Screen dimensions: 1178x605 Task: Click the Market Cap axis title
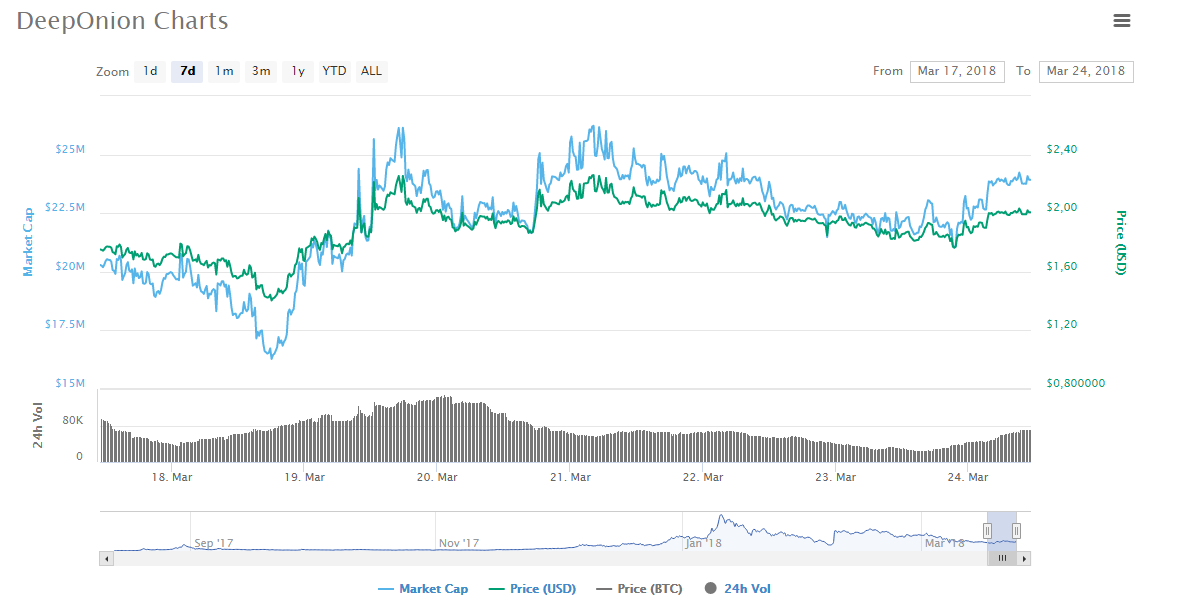point(28,242)
